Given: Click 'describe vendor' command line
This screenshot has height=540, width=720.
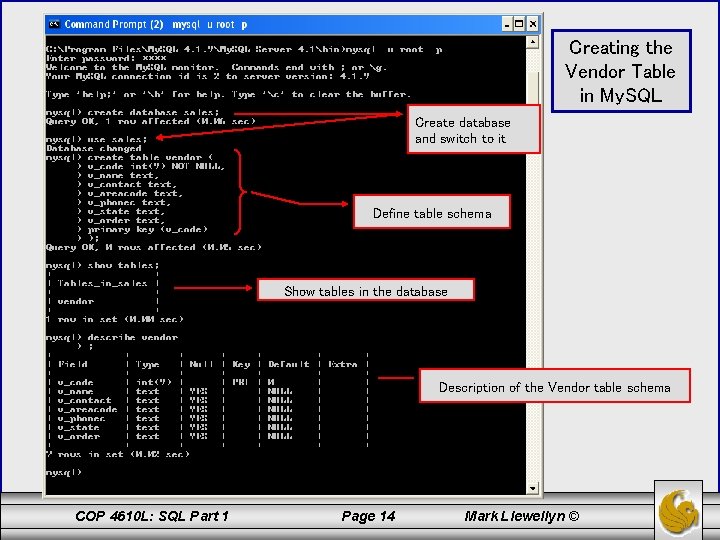Looking at the screenshot, I should [x=112, y=338].
